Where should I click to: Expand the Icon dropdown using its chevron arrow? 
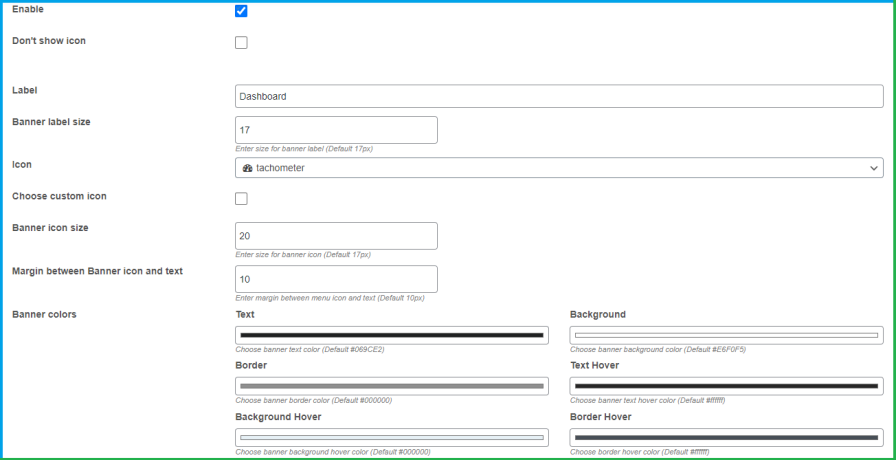875,168
